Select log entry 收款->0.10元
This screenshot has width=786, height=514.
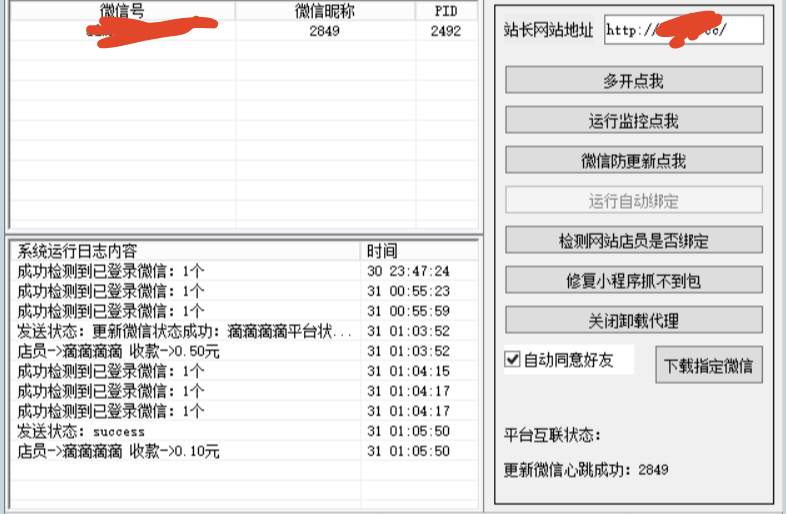pos(244,451)
